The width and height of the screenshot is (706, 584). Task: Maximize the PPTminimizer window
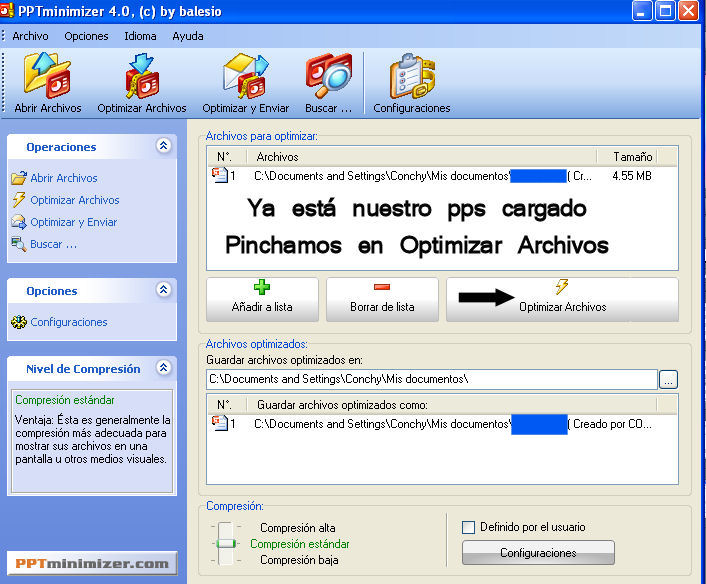(x=665, y=11)
